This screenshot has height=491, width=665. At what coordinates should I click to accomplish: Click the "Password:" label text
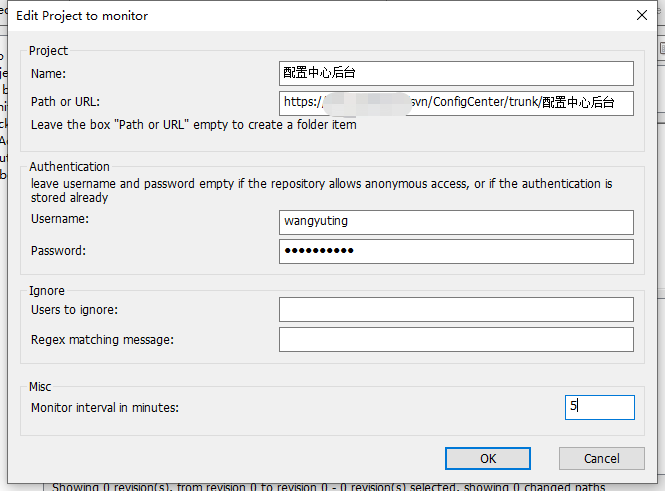(58, 251)
